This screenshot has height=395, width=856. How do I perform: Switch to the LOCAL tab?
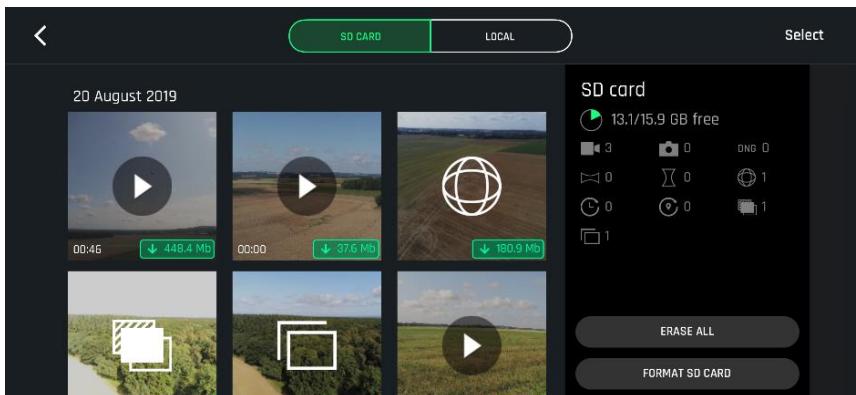coord(501,37)
